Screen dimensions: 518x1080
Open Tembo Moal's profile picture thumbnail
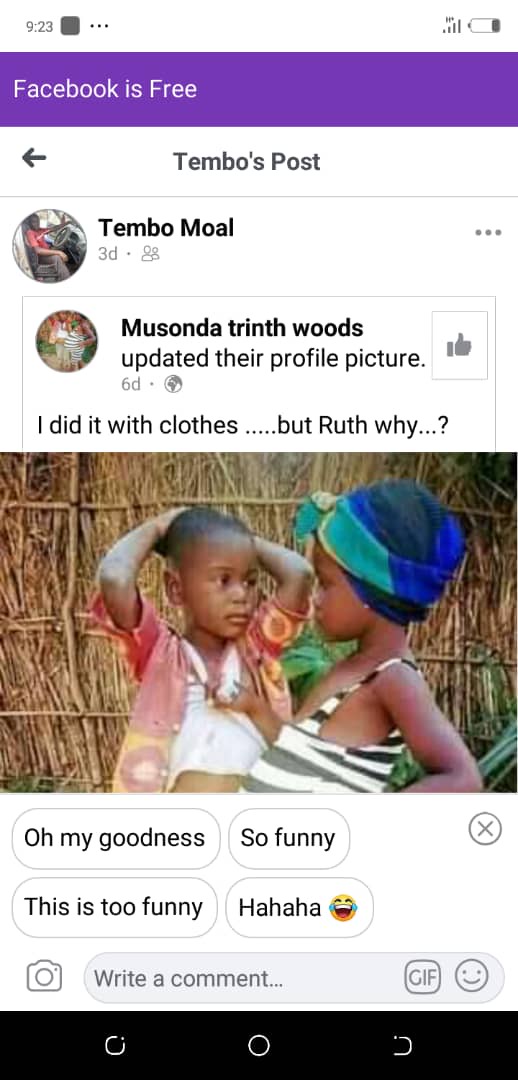[50, 246]
